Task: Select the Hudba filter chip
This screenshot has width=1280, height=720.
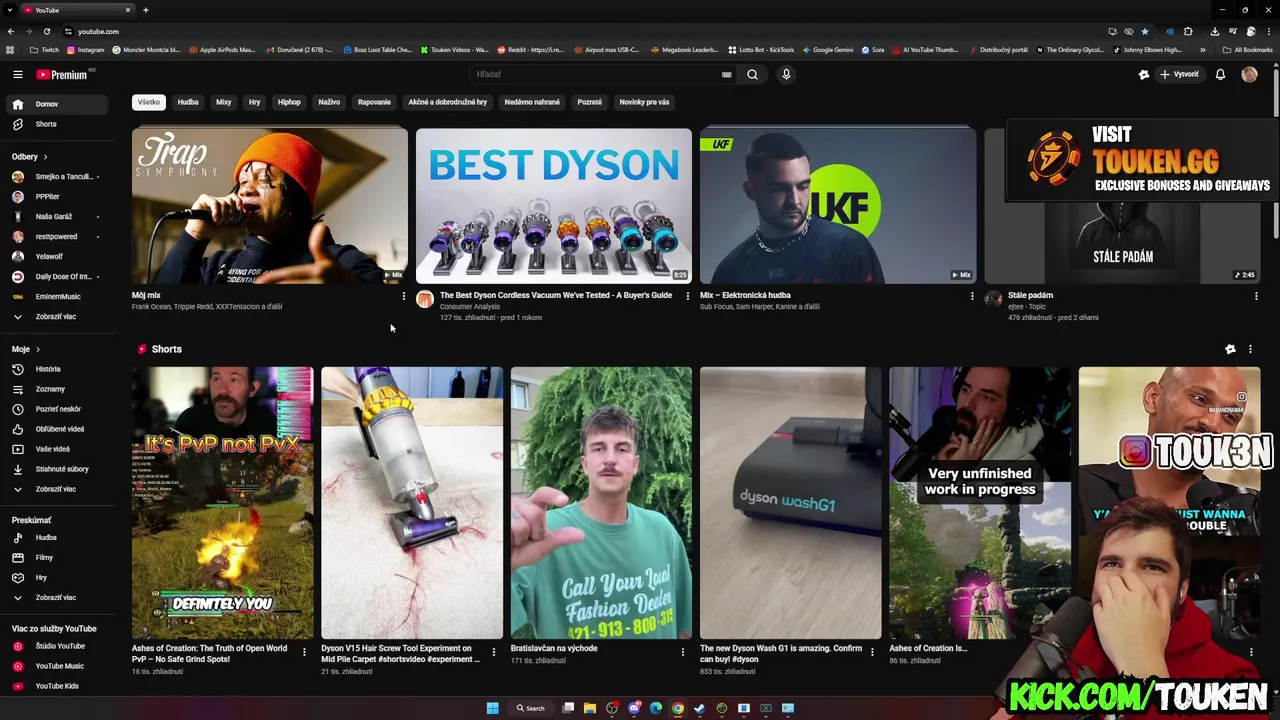Action: tap(188, 102)
